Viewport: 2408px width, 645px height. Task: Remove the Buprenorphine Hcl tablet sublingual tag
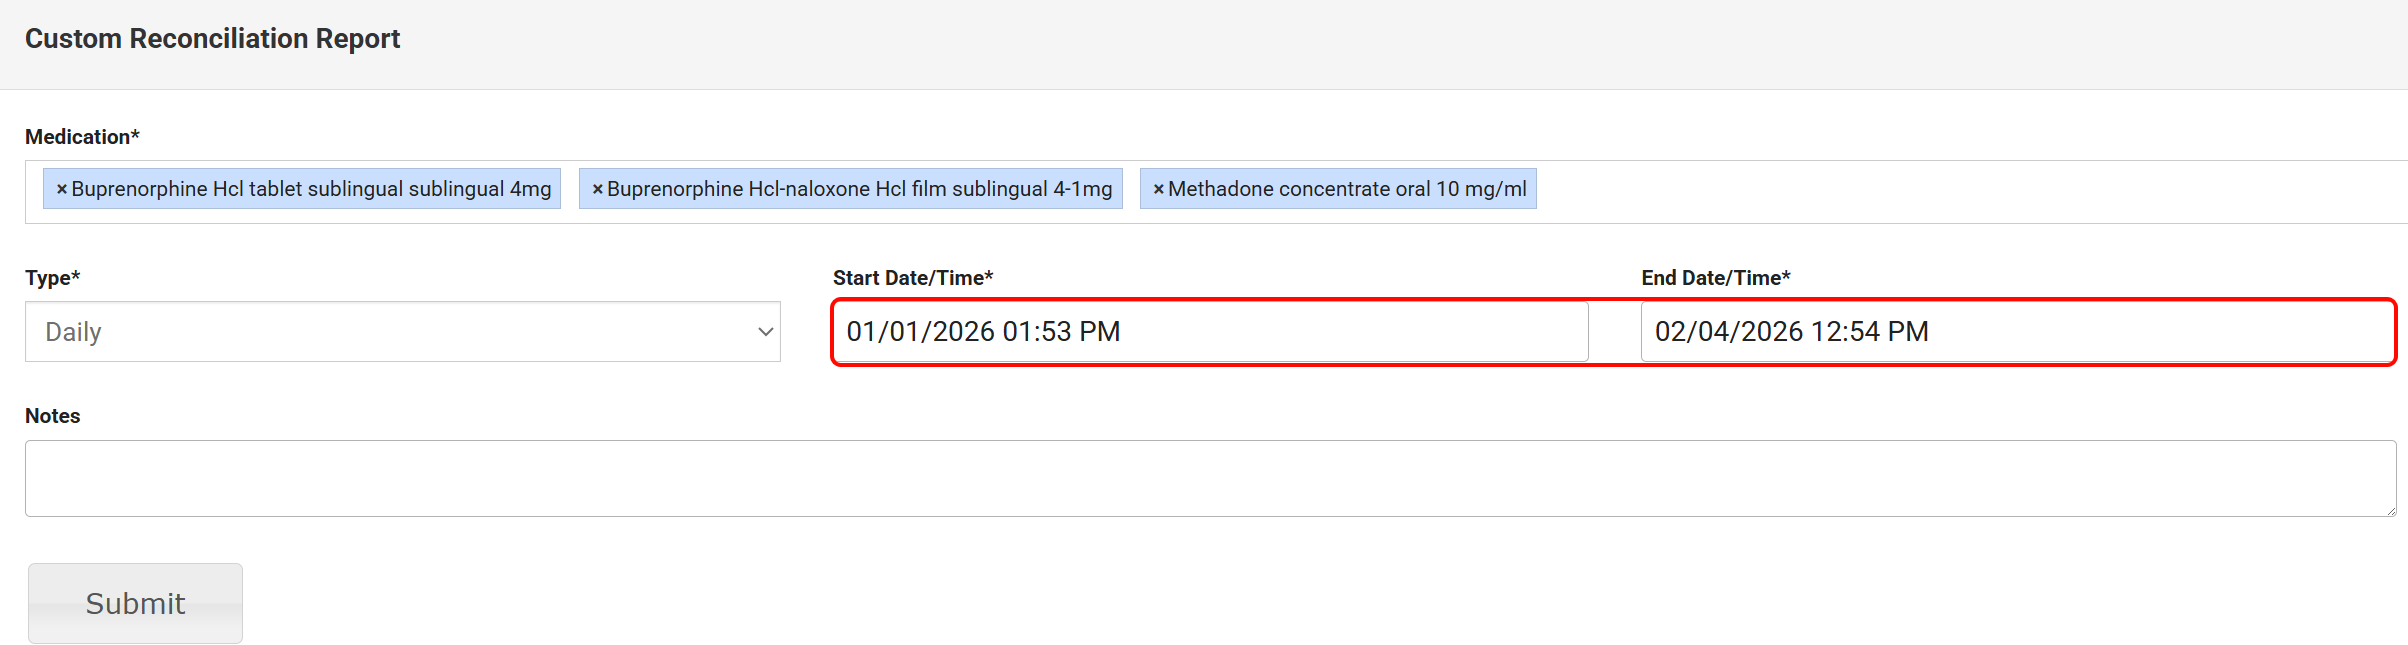coord(61,189)
